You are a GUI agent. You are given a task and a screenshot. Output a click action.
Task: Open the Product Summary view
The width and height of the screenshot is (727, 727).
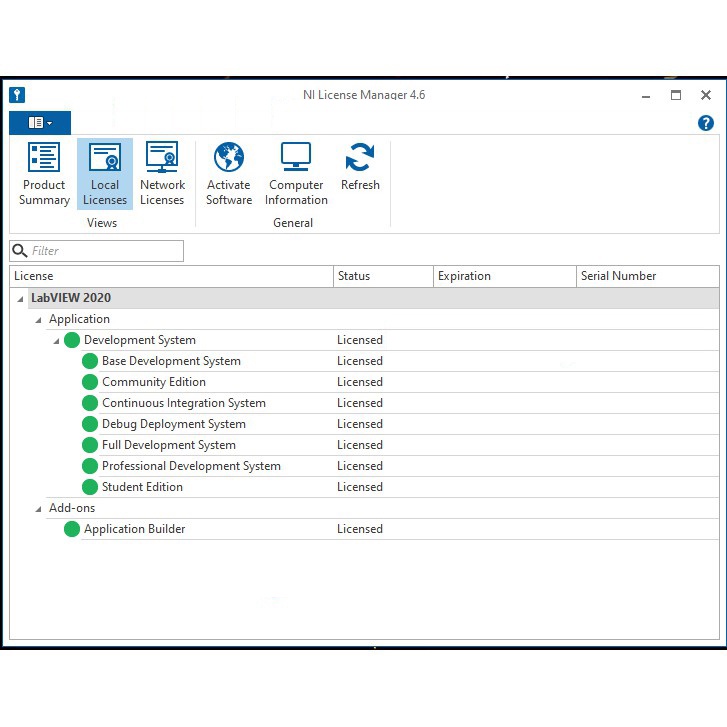(x=44, y=173)
